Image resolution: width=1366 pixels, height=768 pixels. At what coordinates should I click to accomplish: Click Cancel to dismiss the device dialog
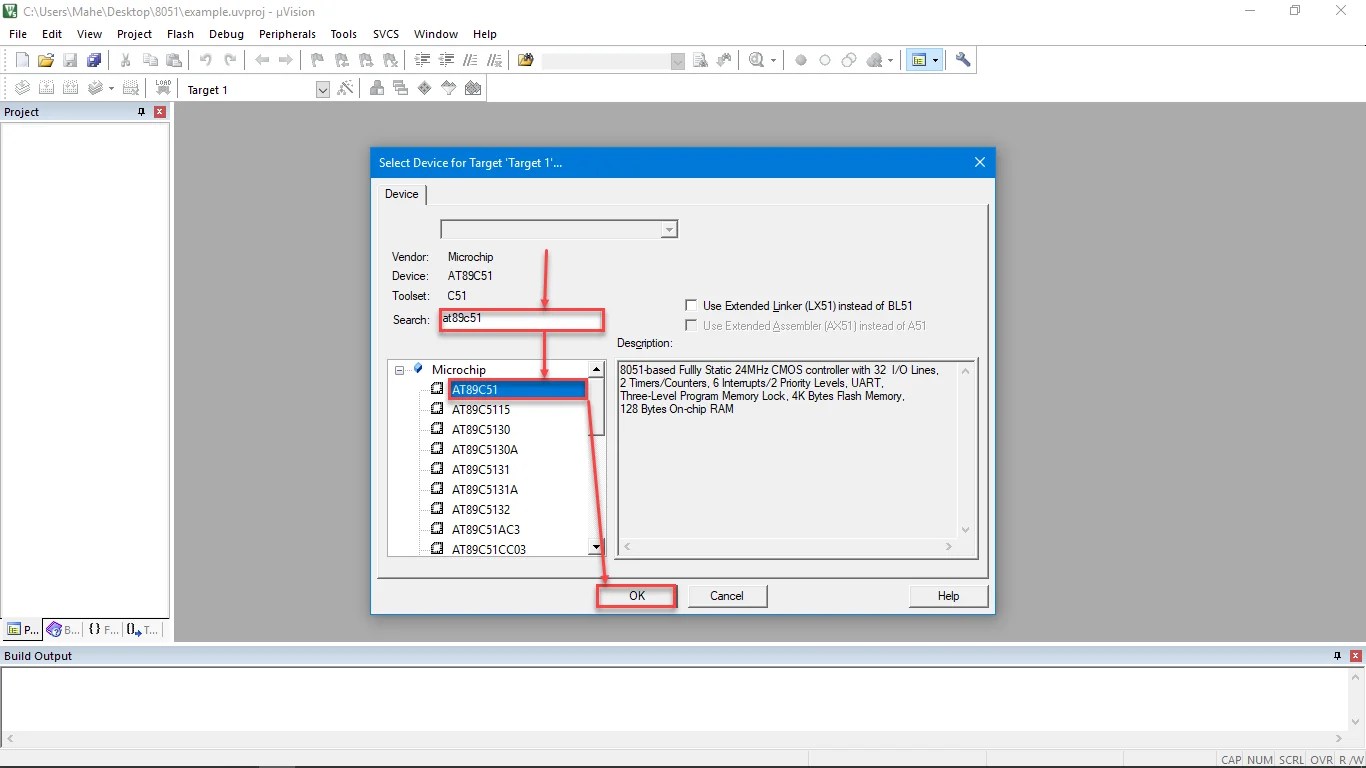click(x=727, y=595)
